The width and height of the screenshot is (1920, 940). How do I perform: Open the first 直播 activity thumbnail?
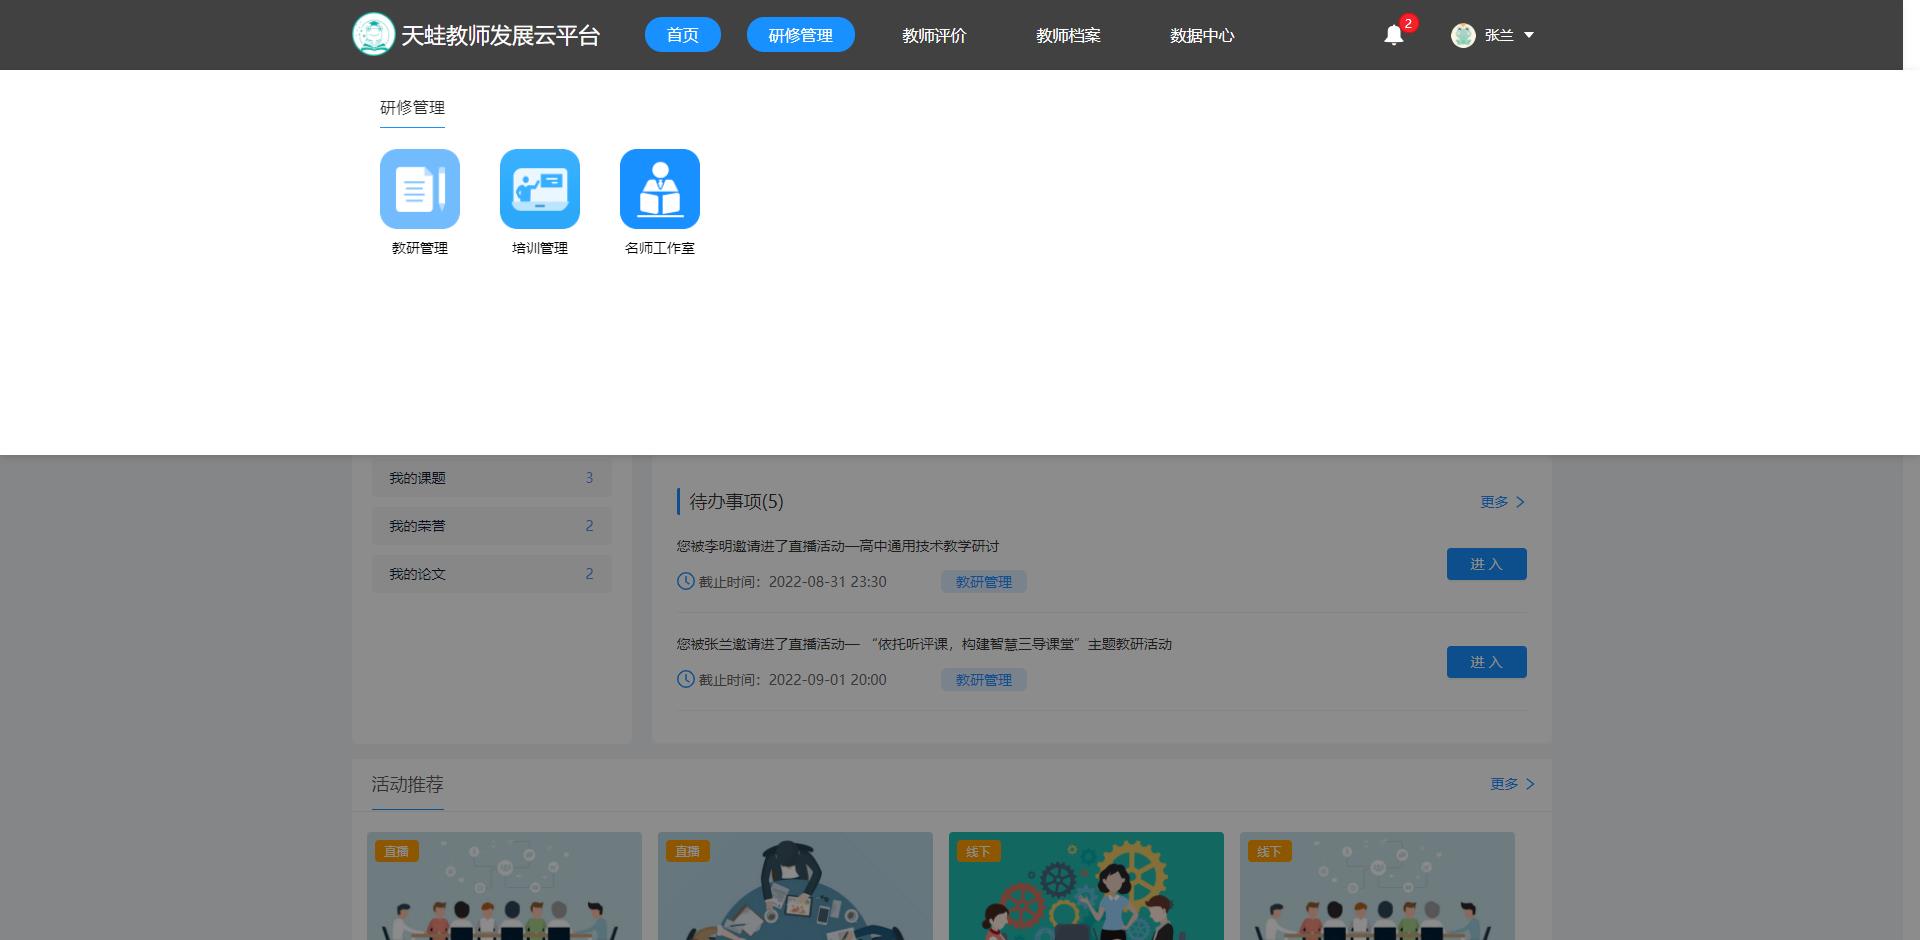504,886
